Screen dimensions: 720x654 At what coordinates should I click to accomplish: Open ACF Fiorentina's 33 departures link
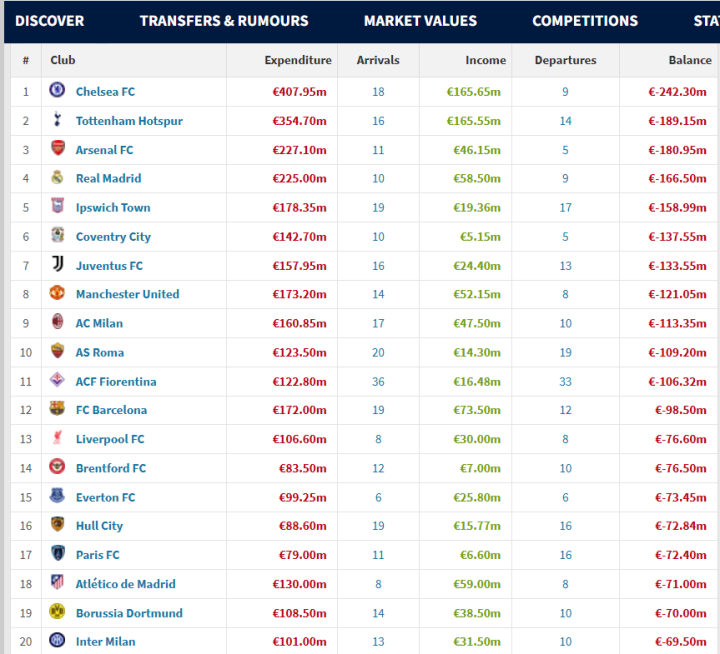click(x=565, y=382)
